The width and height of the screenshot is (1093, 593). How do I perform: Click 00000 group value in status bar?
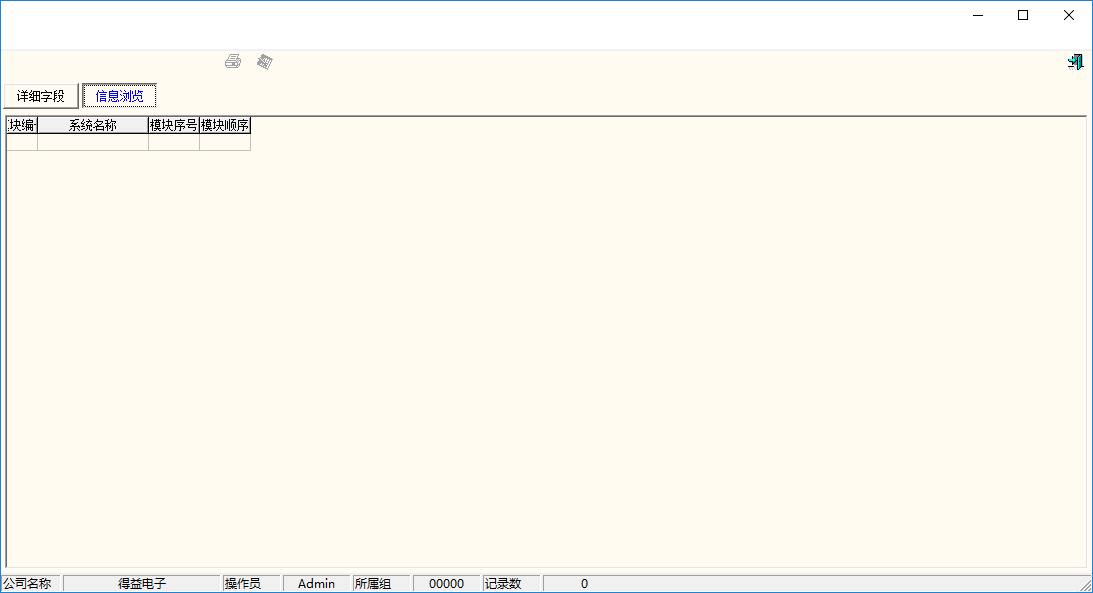447,584
